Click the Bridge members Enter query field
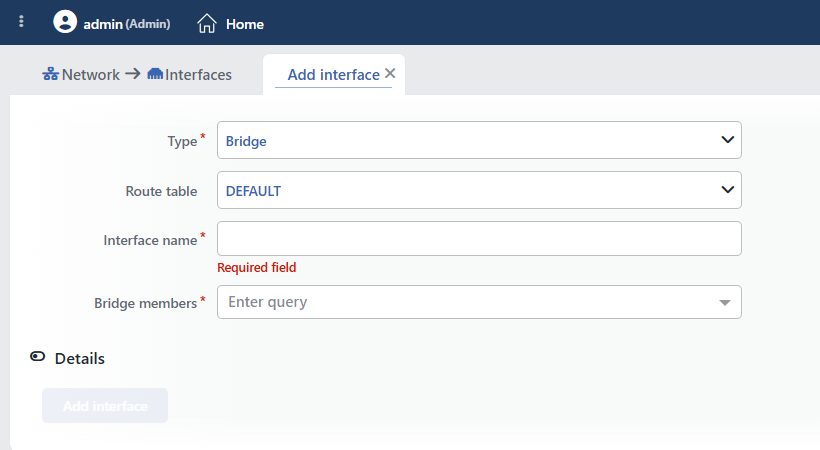The width and height of the screenshot is (820, 450). point(479,302)
